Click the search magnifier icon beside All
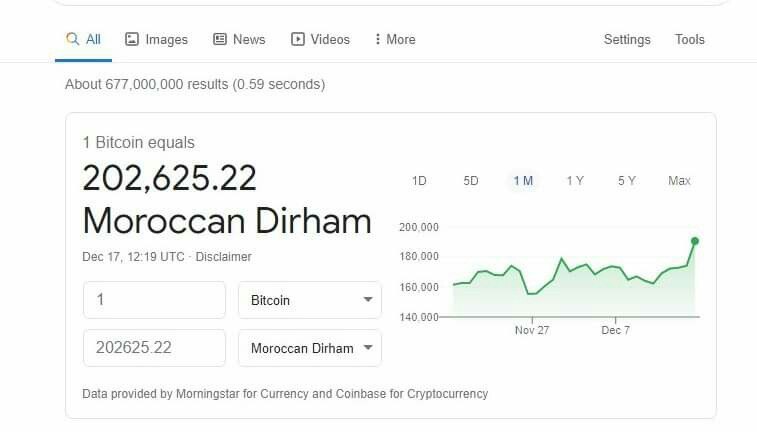 pos(72,39)
